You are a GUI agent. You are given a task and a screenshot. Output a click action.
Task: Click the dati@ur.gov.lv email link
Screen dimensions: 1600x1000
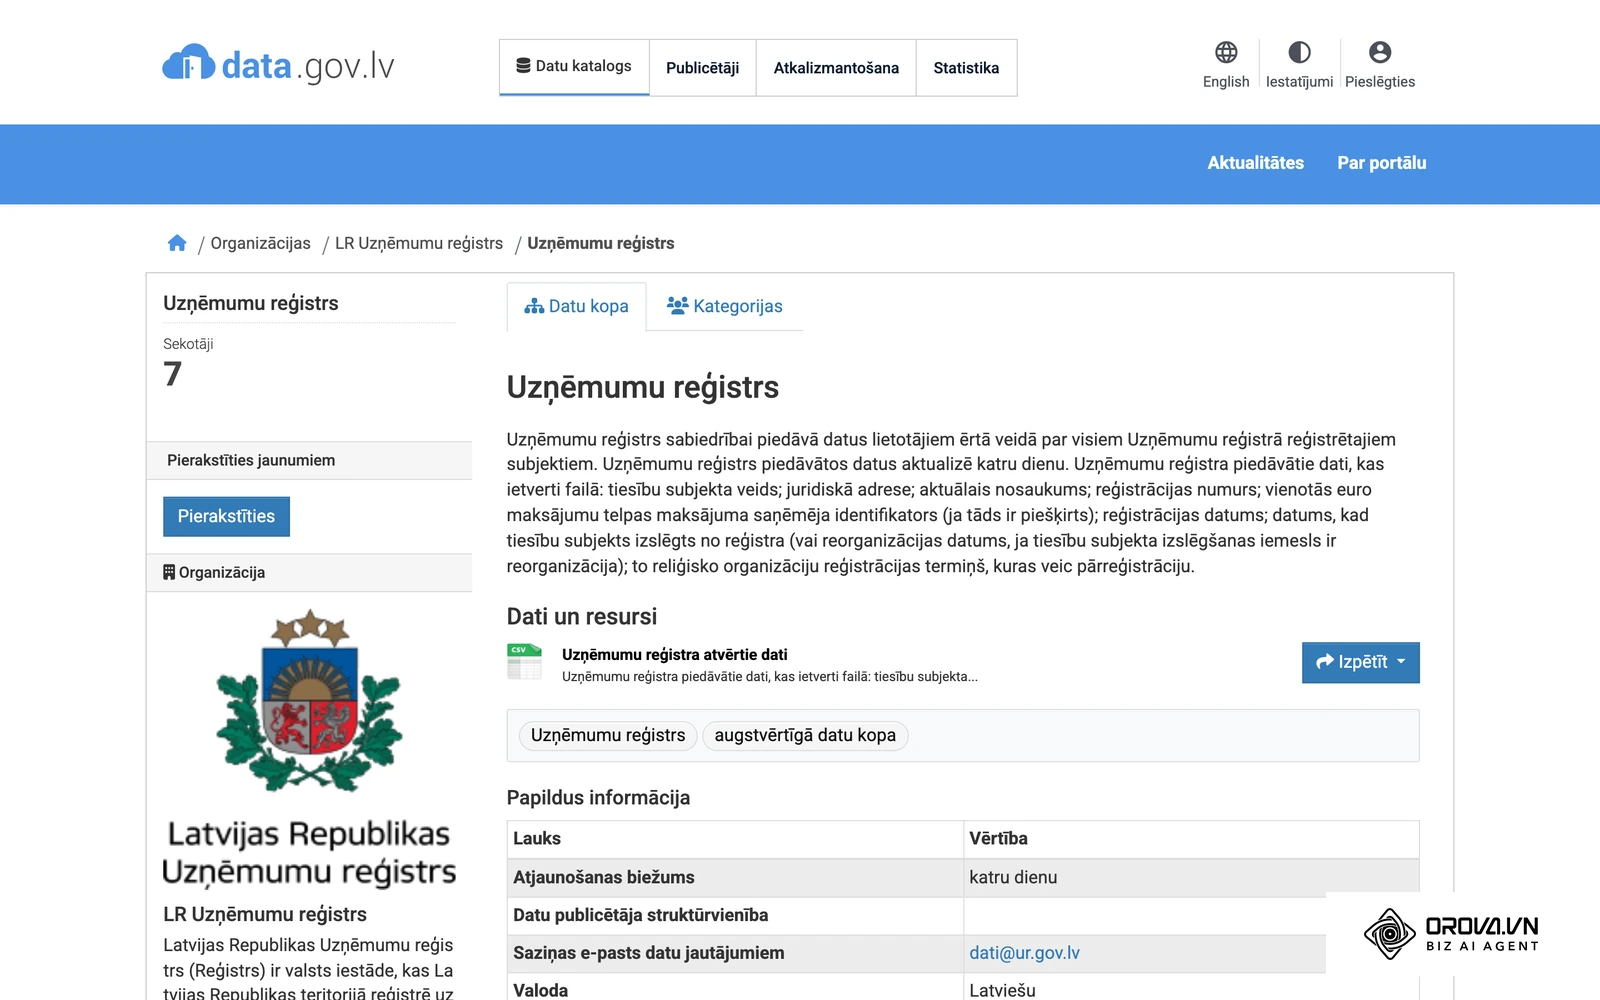pyautogui.click(x=1024, y=953)
